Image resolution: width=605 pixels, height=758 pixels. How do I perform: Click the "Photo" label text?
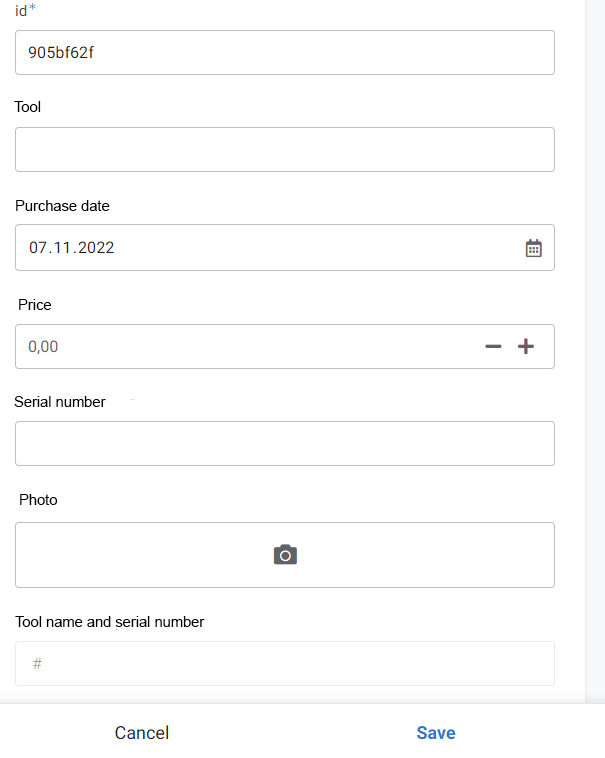coord(38,500)
